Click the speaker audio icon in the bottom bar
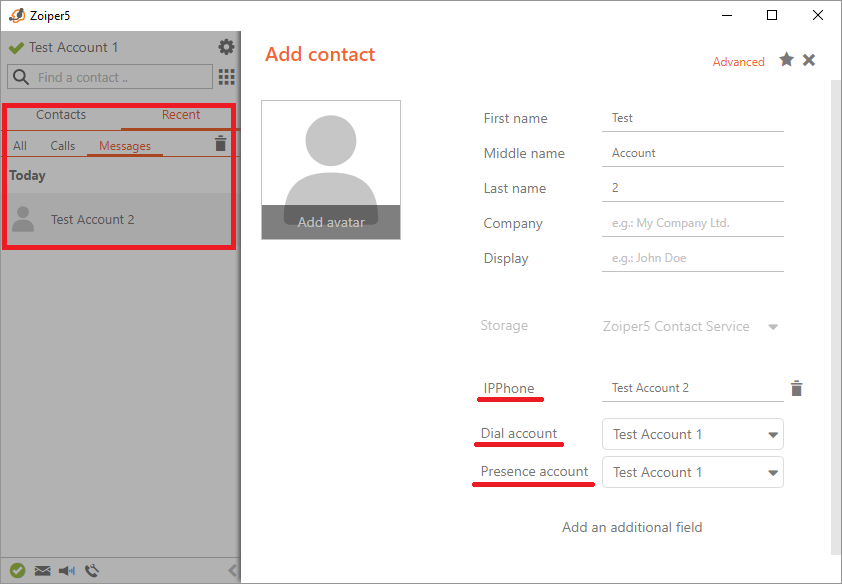The width and height of the screenshot is (842, 584). point(67,571)
